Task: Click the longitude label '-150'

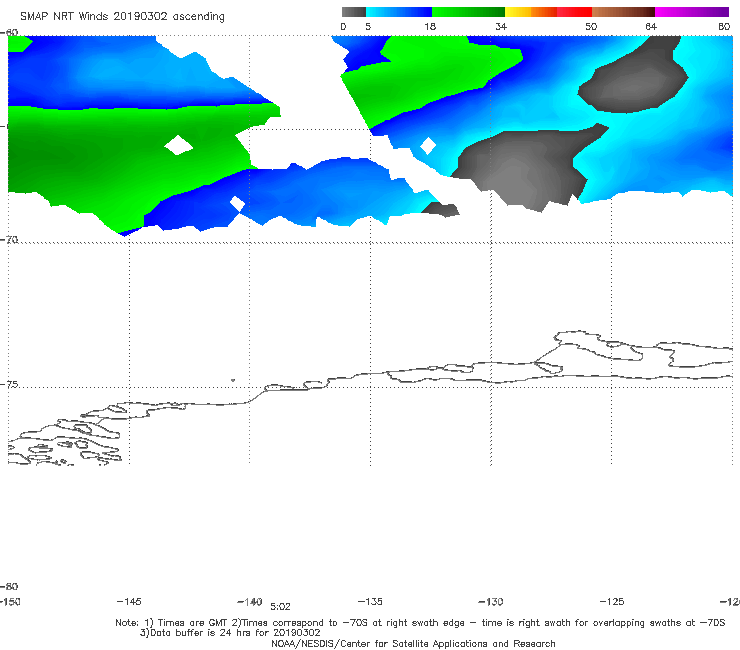Action: click(10, 601)
